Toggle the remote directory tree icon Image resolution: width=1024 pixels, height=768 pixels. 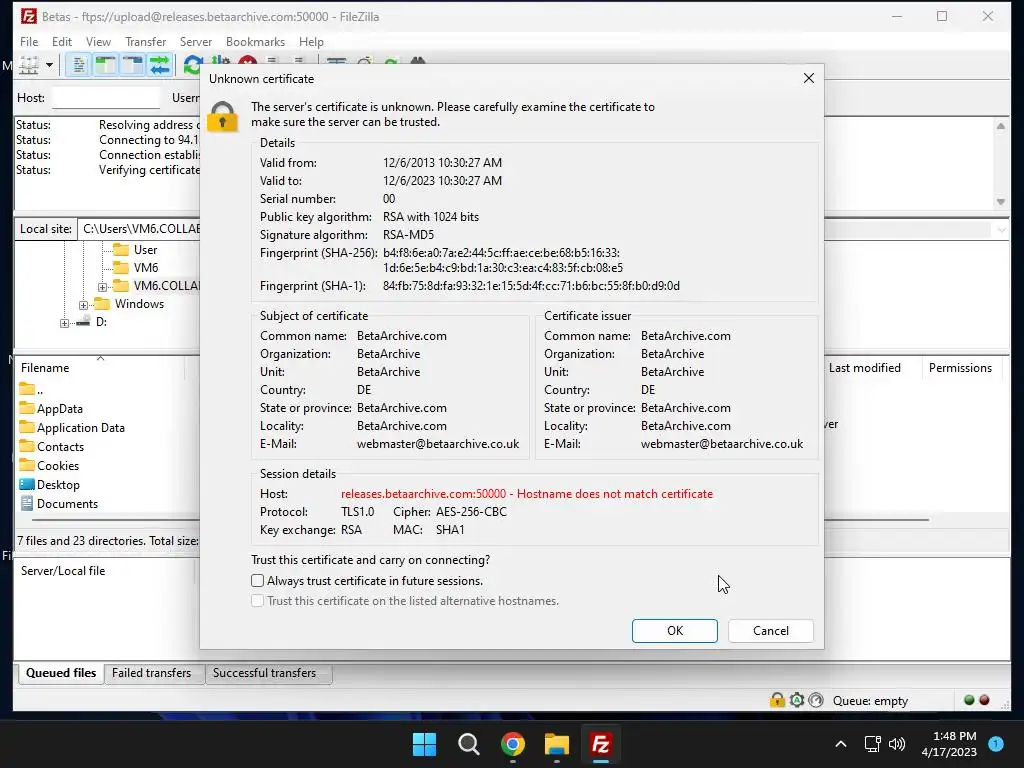[133, 65]
